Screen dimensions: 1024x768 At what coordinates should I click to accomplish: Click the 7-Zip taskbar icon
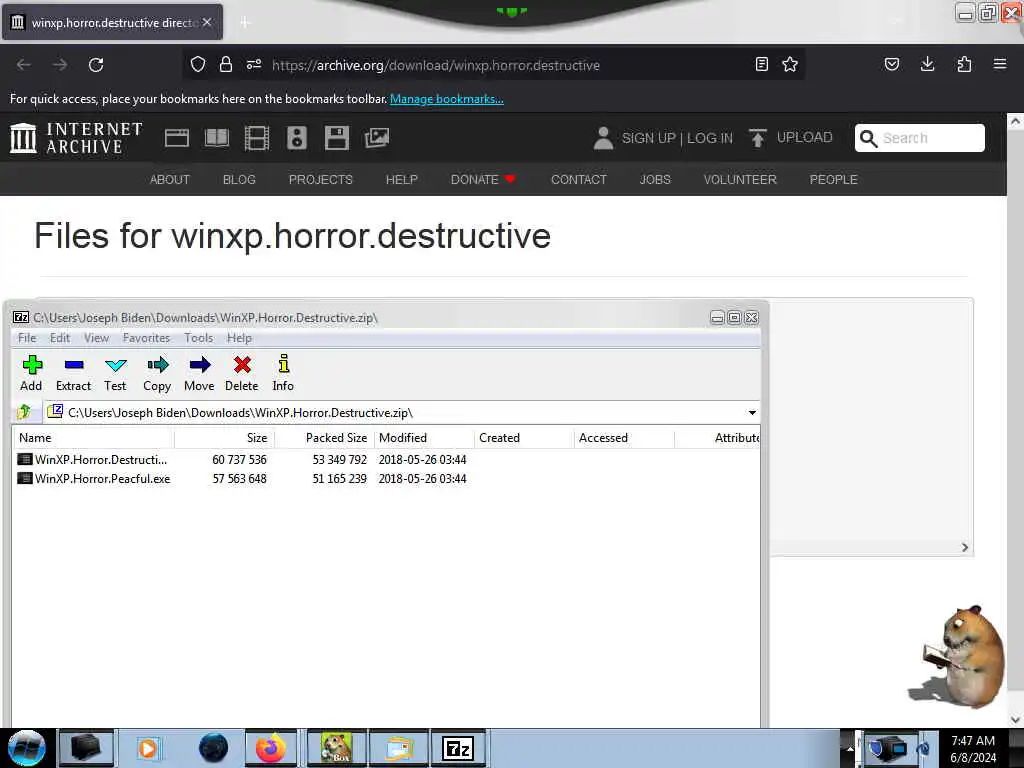458,748
